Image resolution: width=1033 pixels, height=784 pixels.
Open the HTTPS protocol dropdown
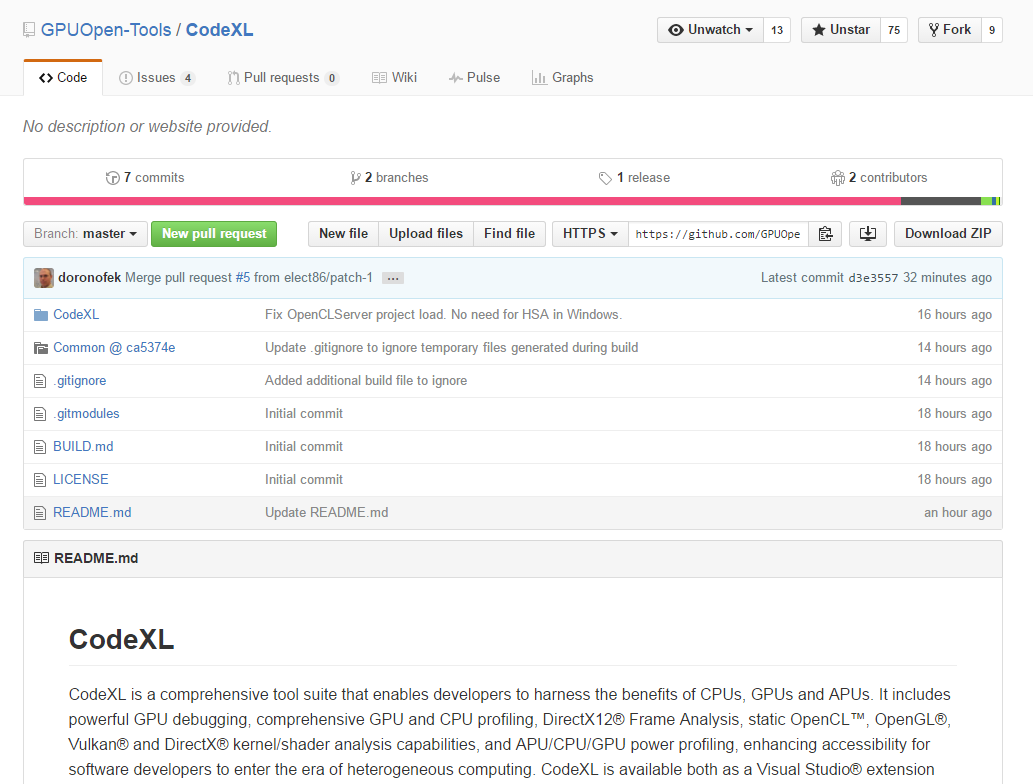589,233
